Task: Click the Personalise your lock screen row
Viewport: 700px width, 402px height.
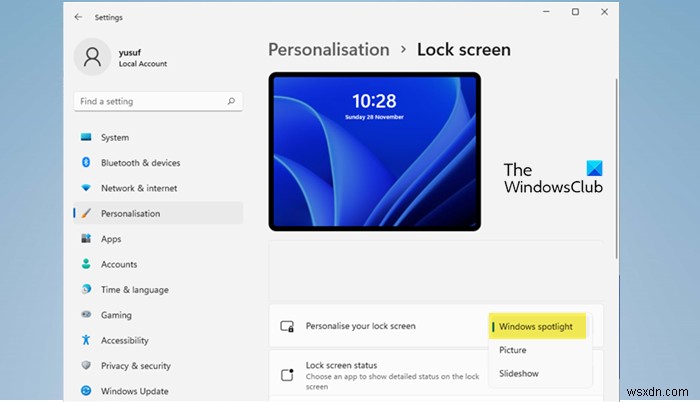Action: [x=436, y=326]
